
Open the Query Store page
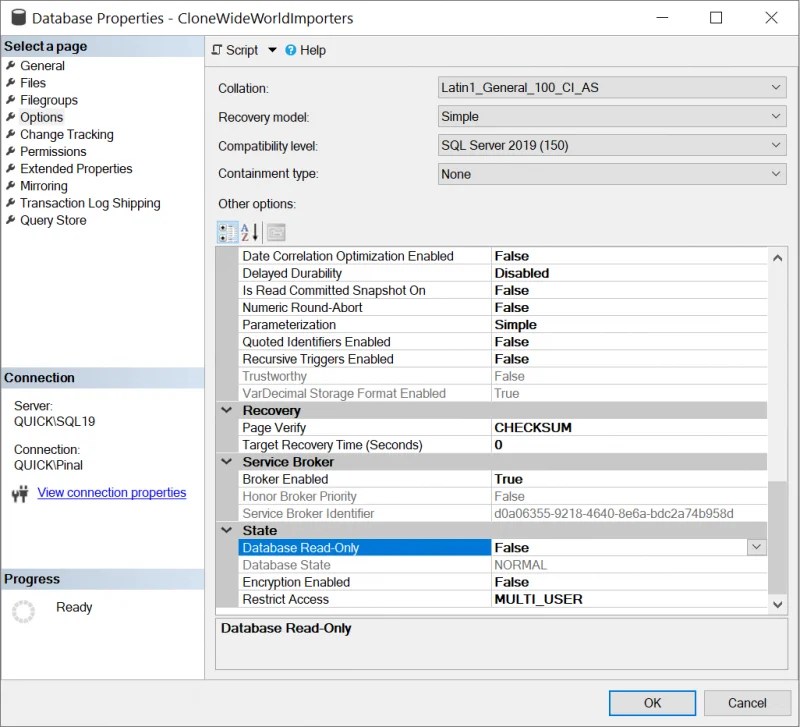click(53, 220)
